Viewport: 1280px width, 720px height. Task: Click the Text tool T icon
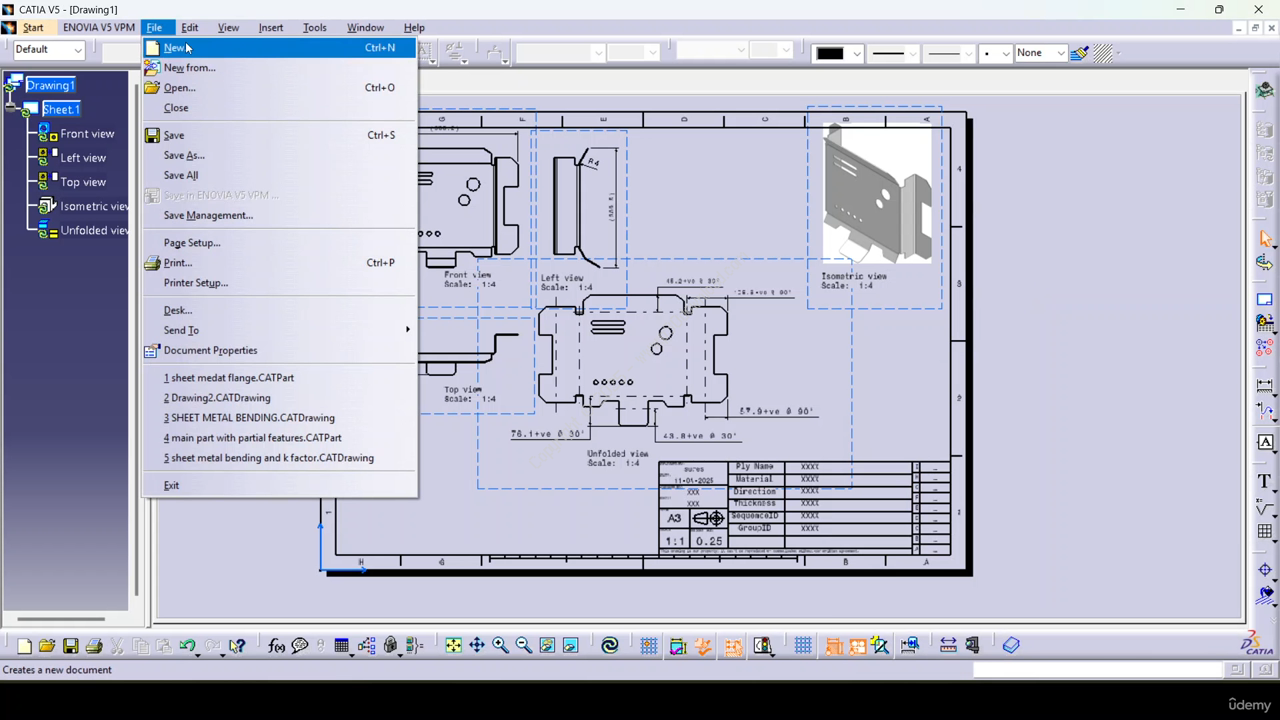coord(1265,481)
